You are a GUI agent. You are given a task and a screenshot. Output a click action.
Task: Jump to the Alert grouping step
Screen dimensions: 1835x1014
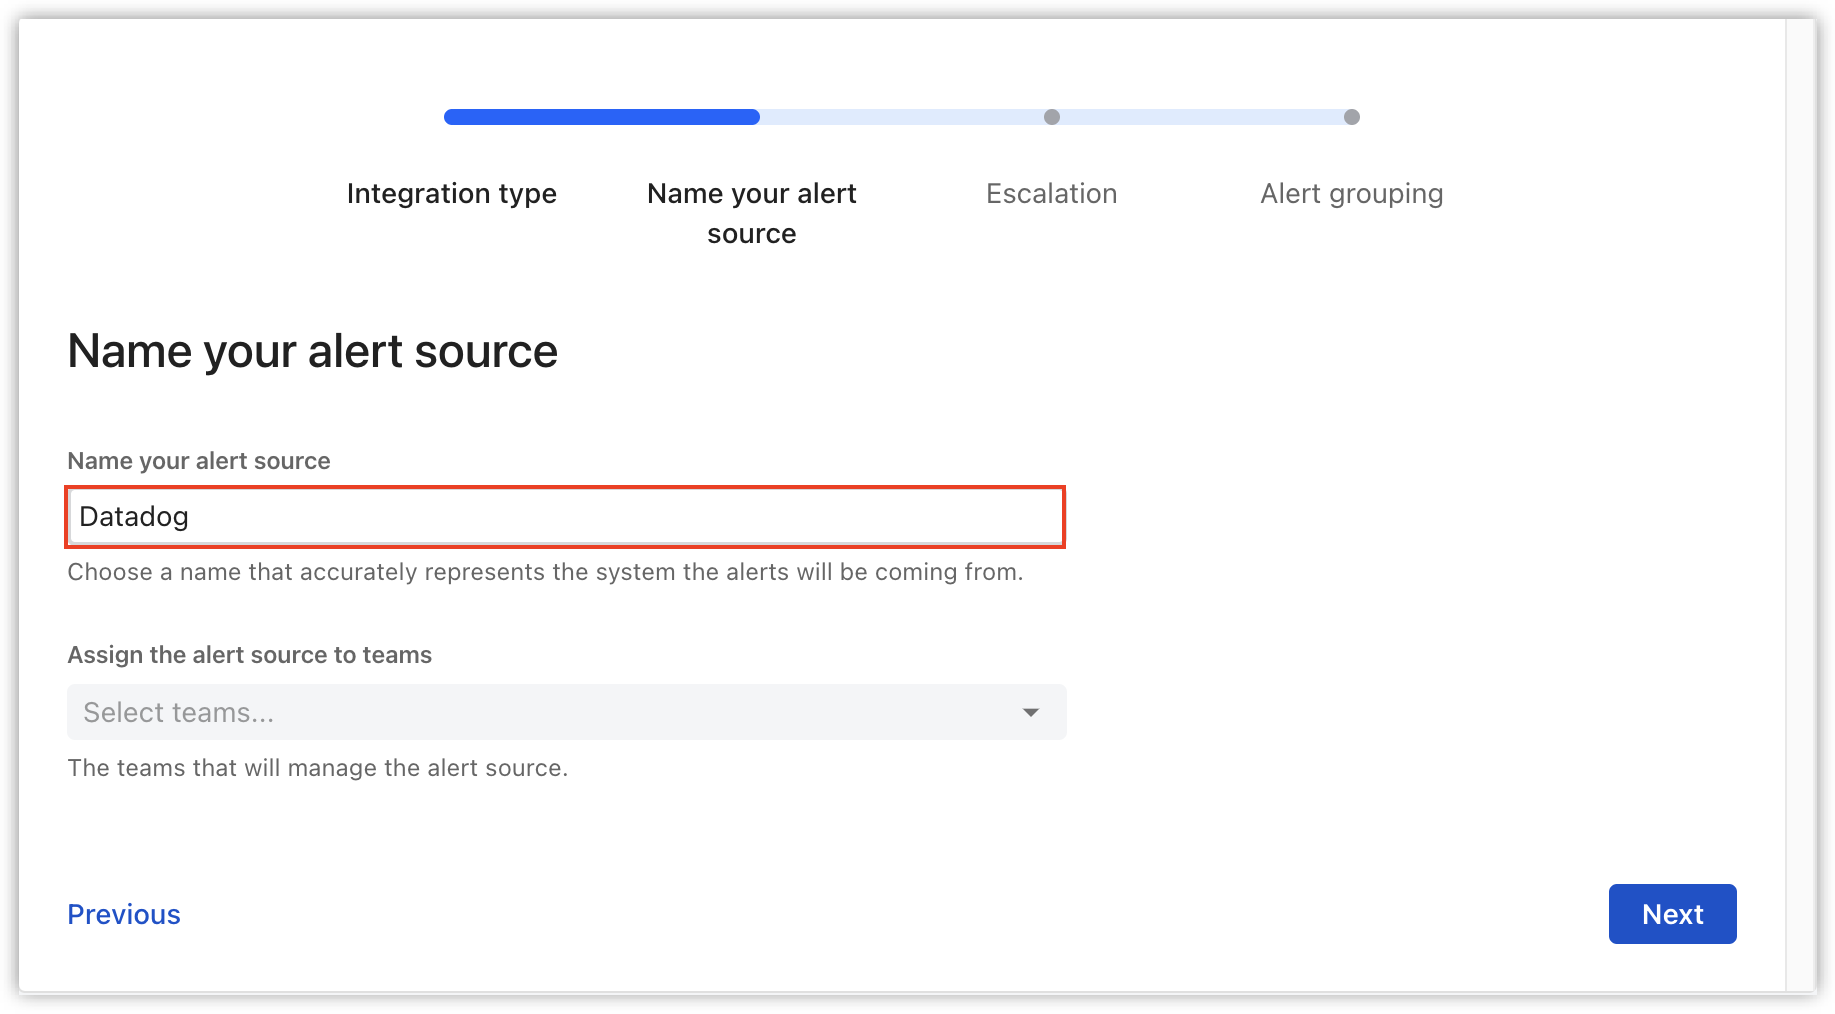click(1352, 193)
